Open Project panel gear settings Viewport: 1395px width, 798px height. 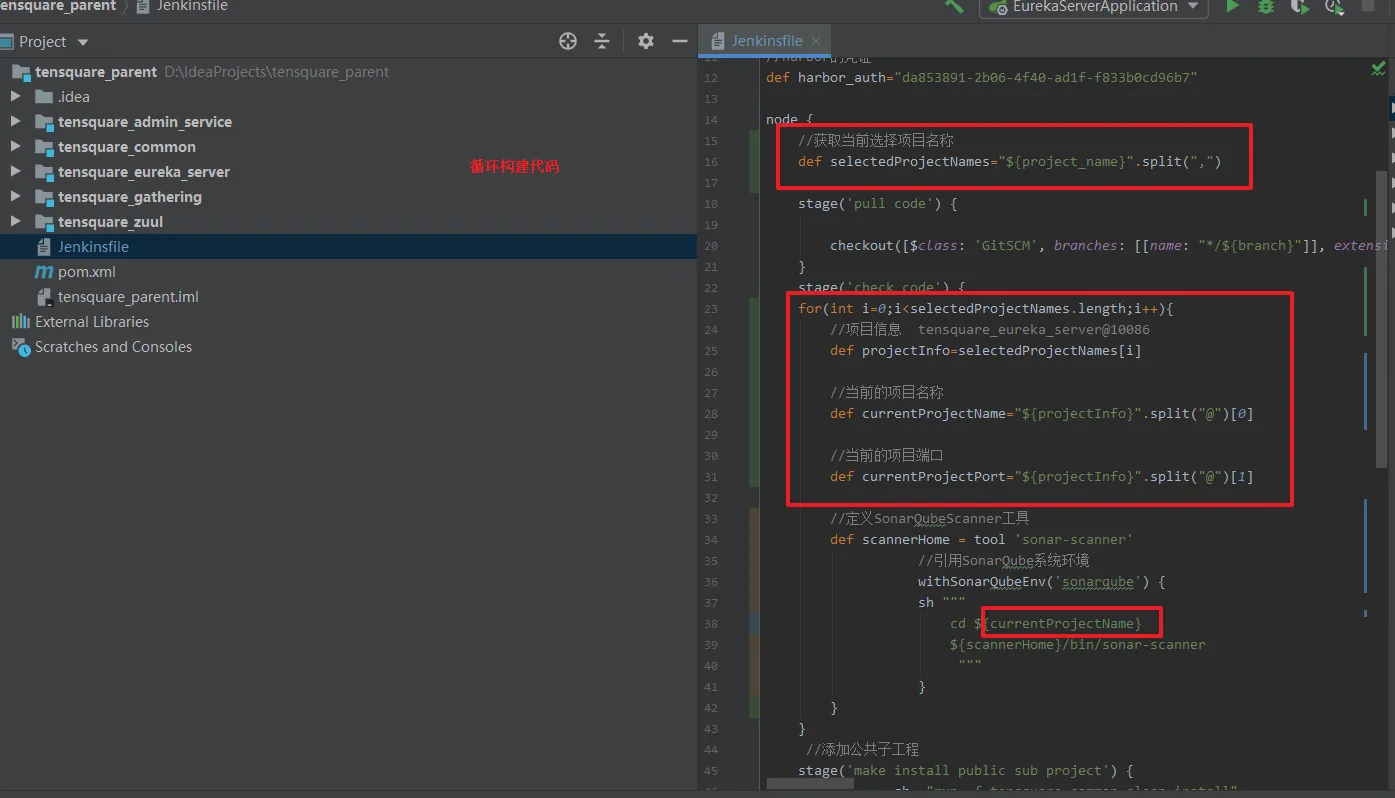(x=646, y=41)
